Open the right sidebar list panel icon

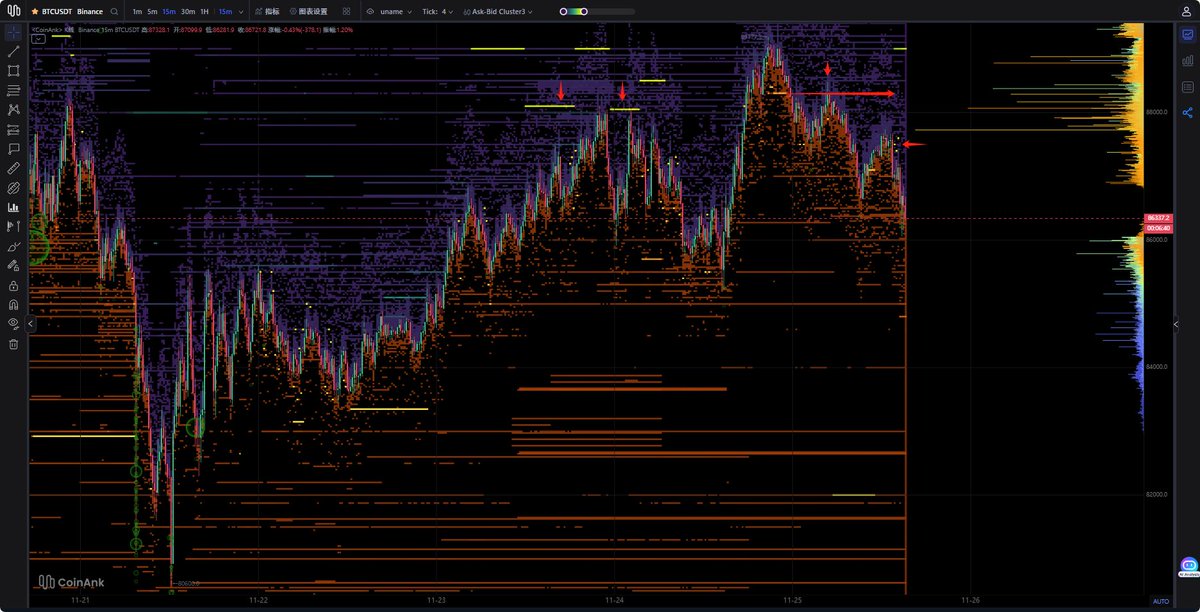[1187, 87]
